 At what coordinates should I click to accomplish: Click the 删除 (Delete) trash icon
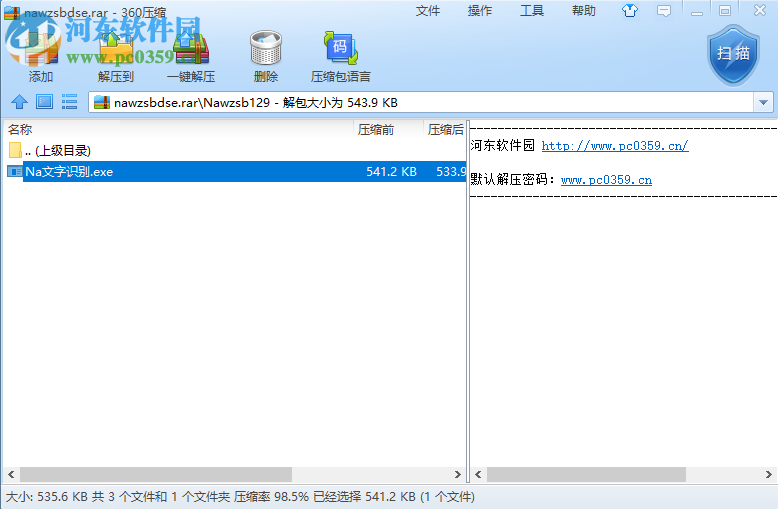coord(266,48)
